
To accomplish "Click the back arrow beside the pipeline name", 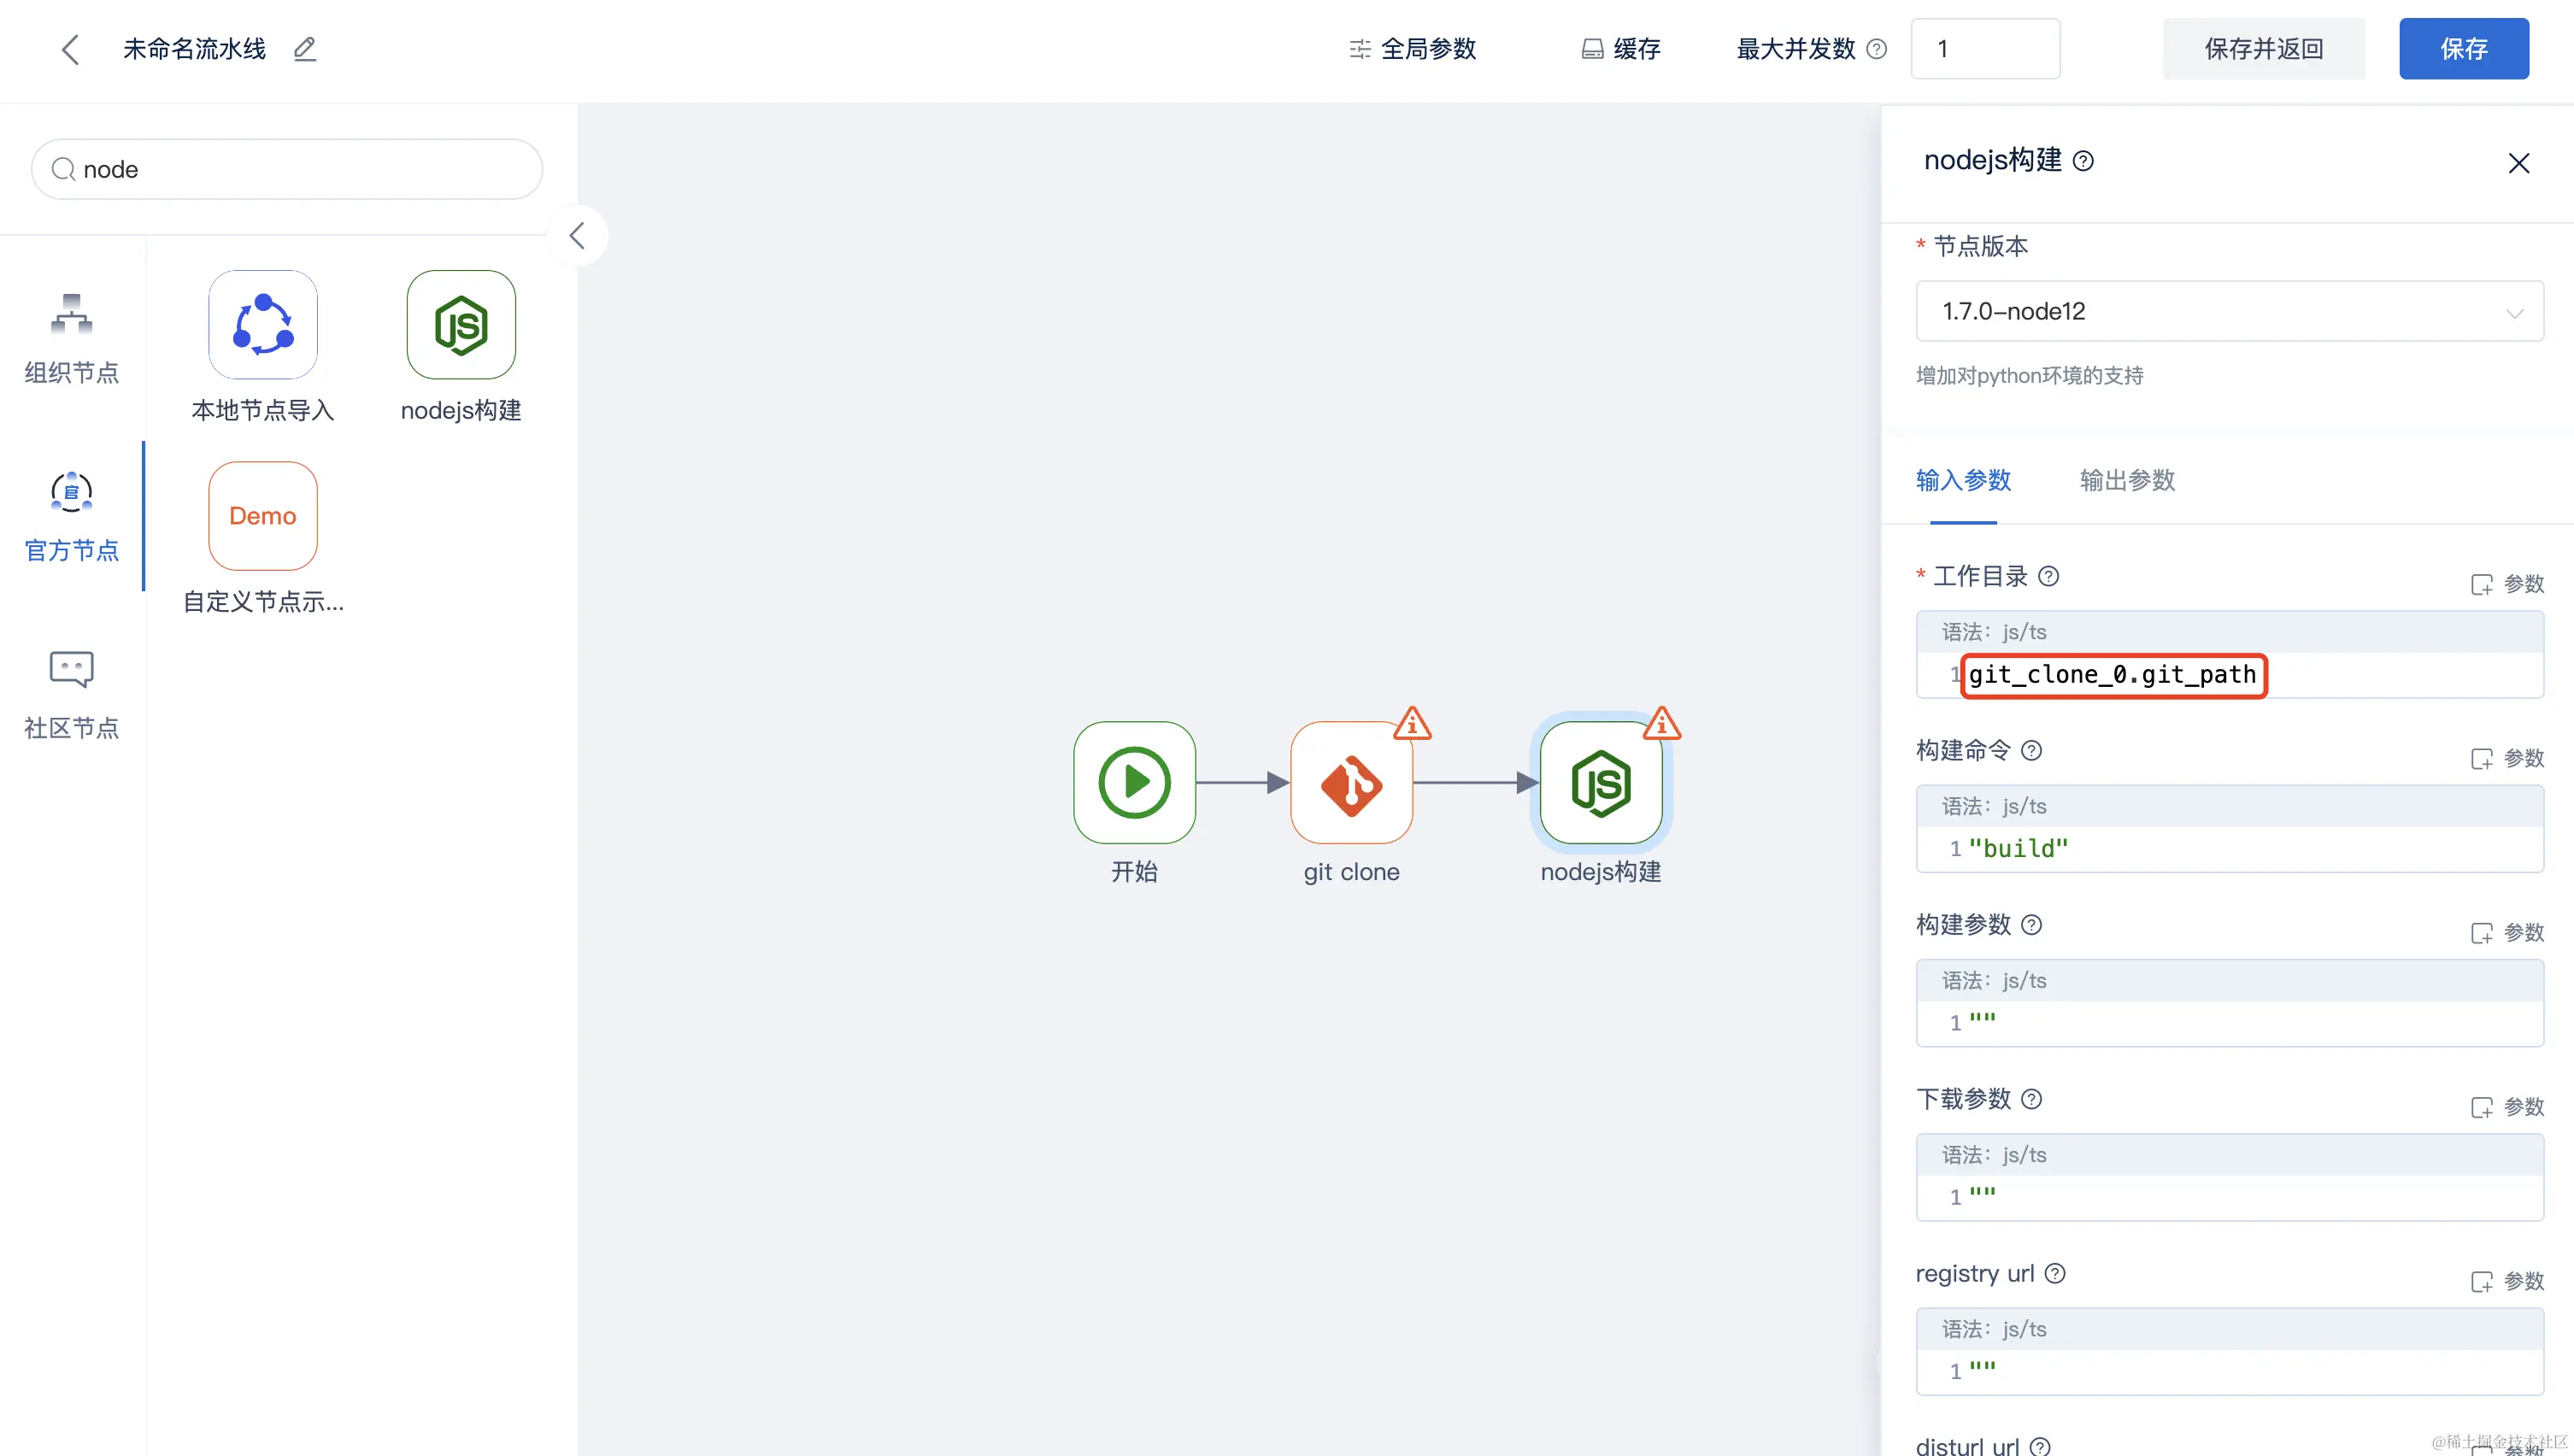I will coord(69,49).
